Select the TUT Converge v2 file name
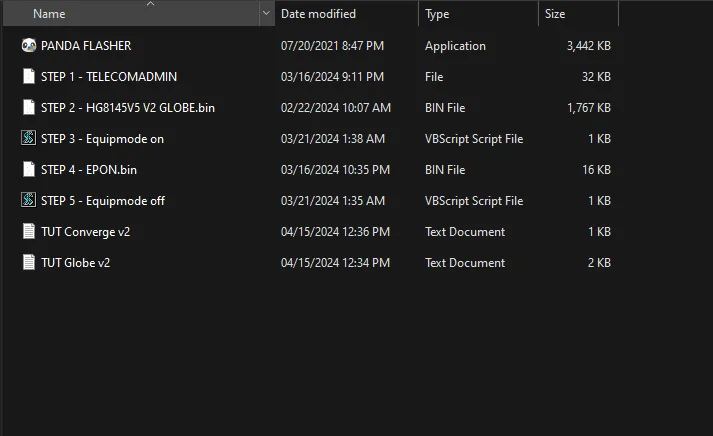 (x=85, y=232)
